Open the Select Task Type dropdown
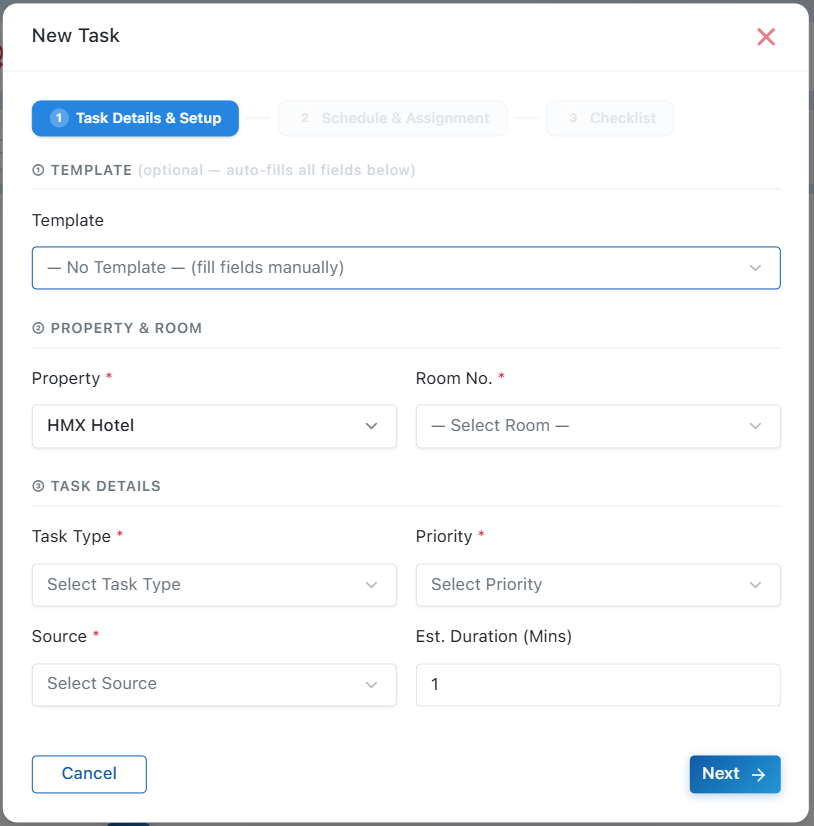Image resolution: width=814 pixels, height=826 pixels. coord(214,585)
